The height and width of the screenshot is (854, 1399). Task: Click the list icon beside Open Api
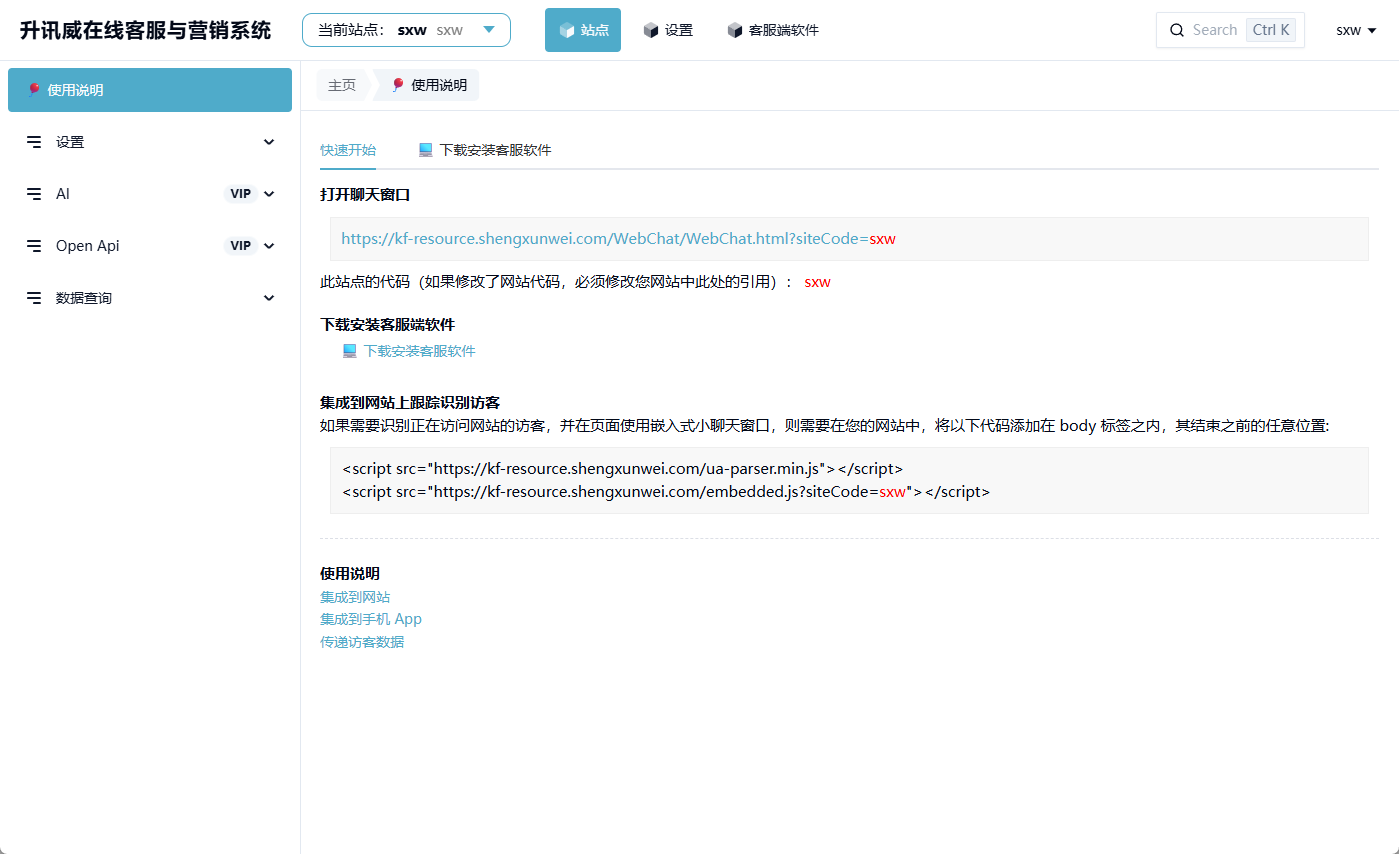34,246
